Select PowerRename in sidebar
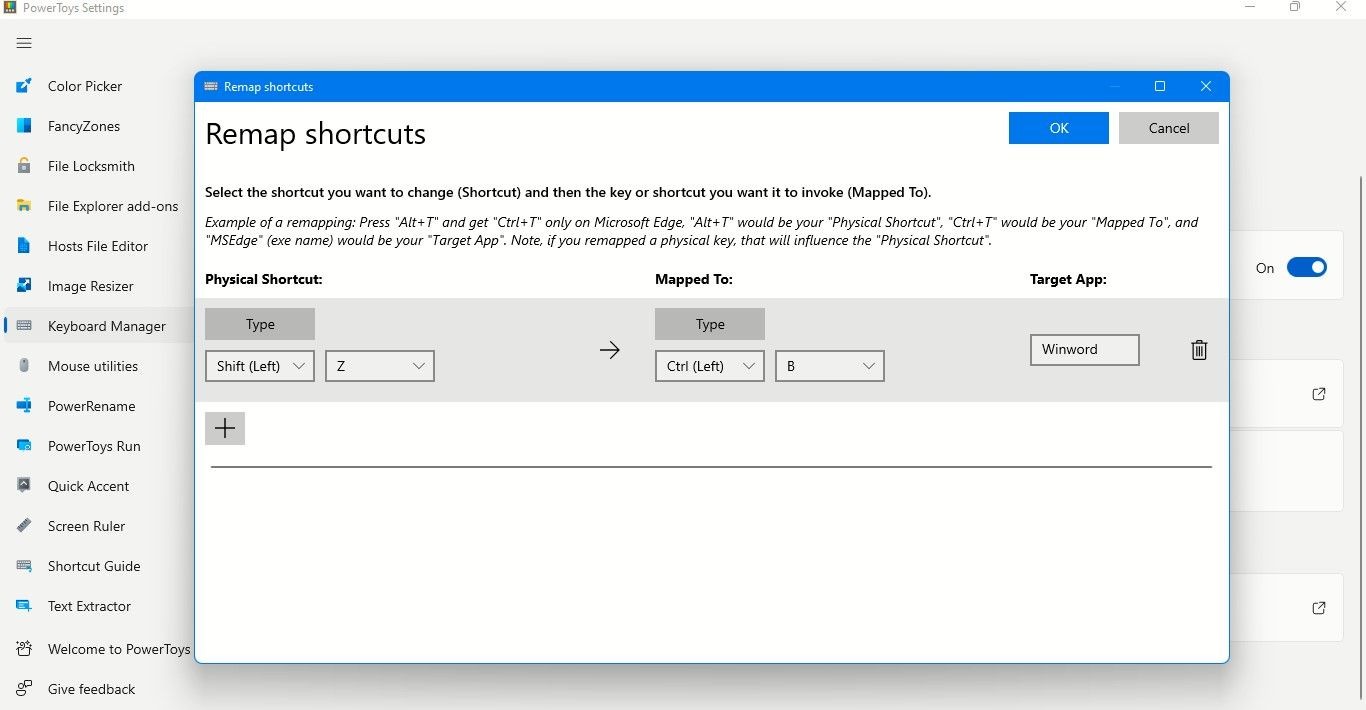The image size is (1366, 710). [91, 406]
